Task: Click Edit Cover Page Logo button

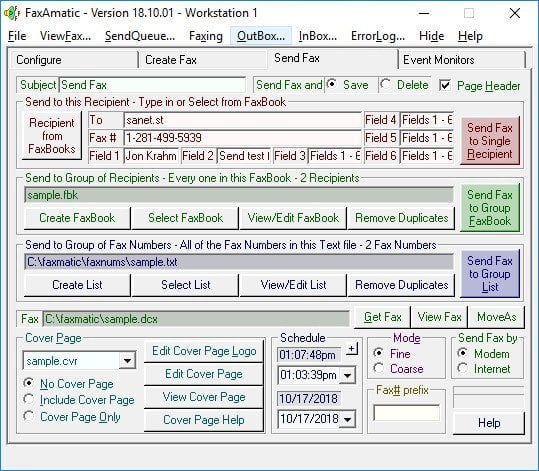Action: (x=204, y=351)
